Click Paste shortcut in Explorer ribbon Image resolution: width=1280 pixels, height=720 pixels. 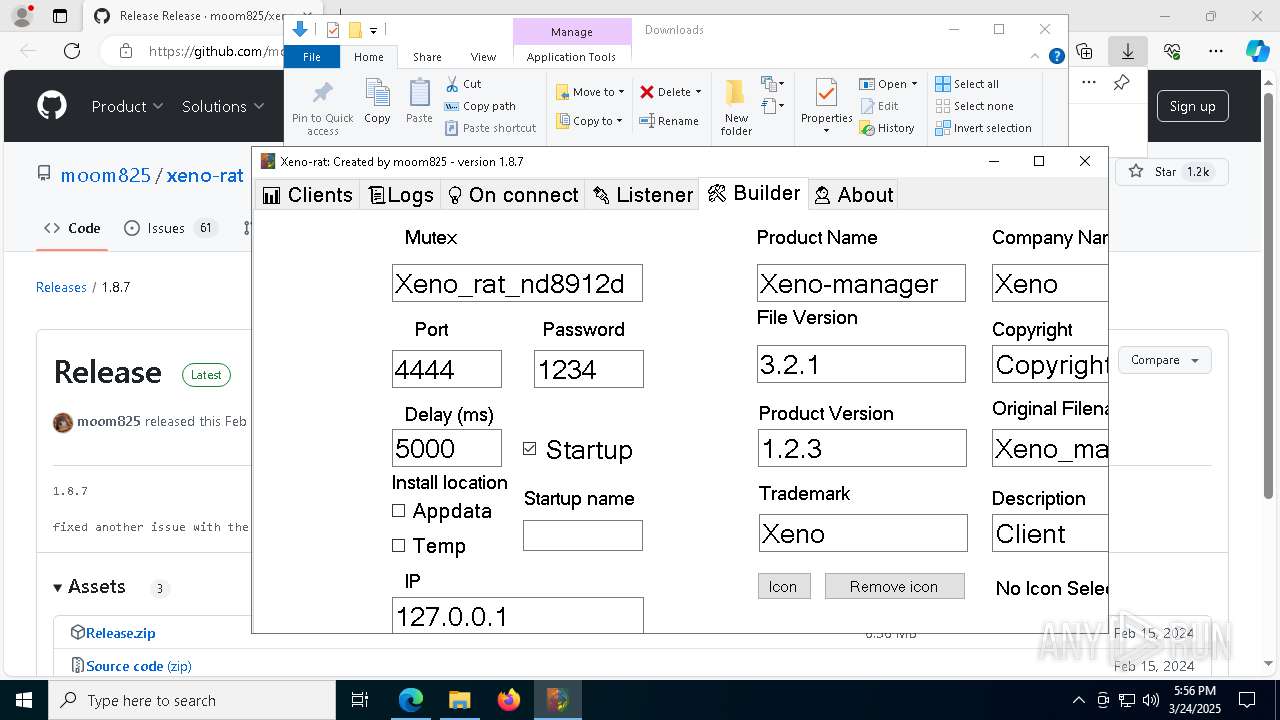(x=490, y=128)
